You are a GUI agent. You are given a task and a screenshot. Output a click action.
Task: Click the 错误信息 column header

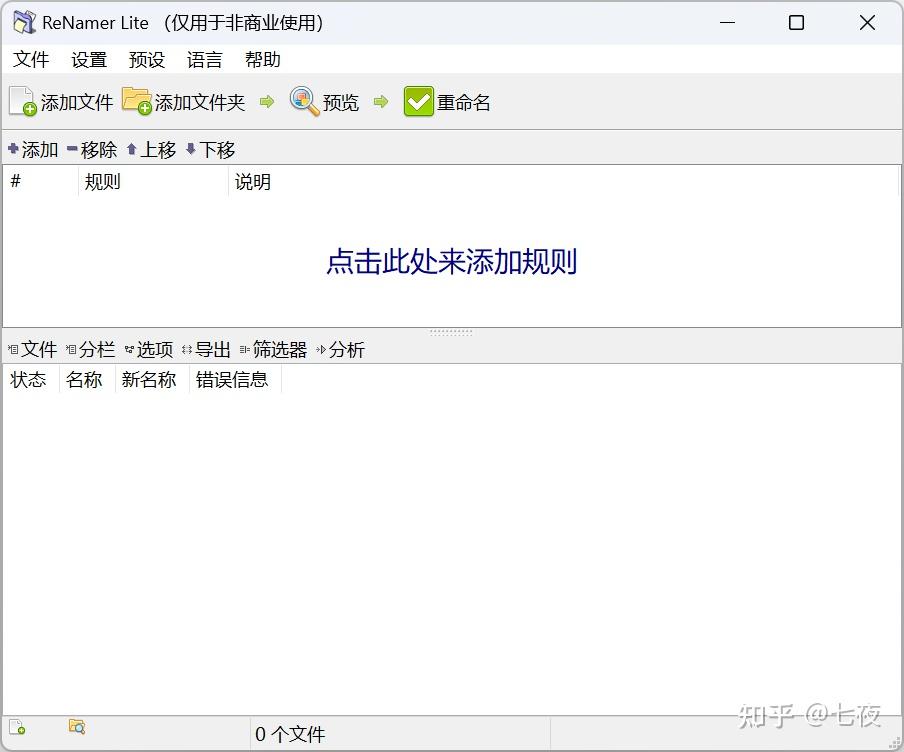pyautogui.click(x=235, y=379)
